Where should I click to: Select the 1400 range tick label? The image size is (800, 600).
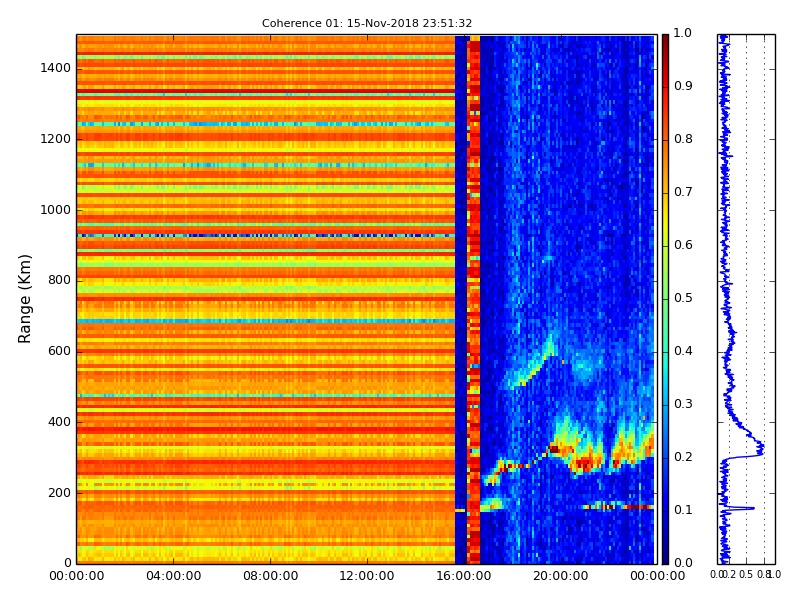pyautogui.click(x=56, y=68)
